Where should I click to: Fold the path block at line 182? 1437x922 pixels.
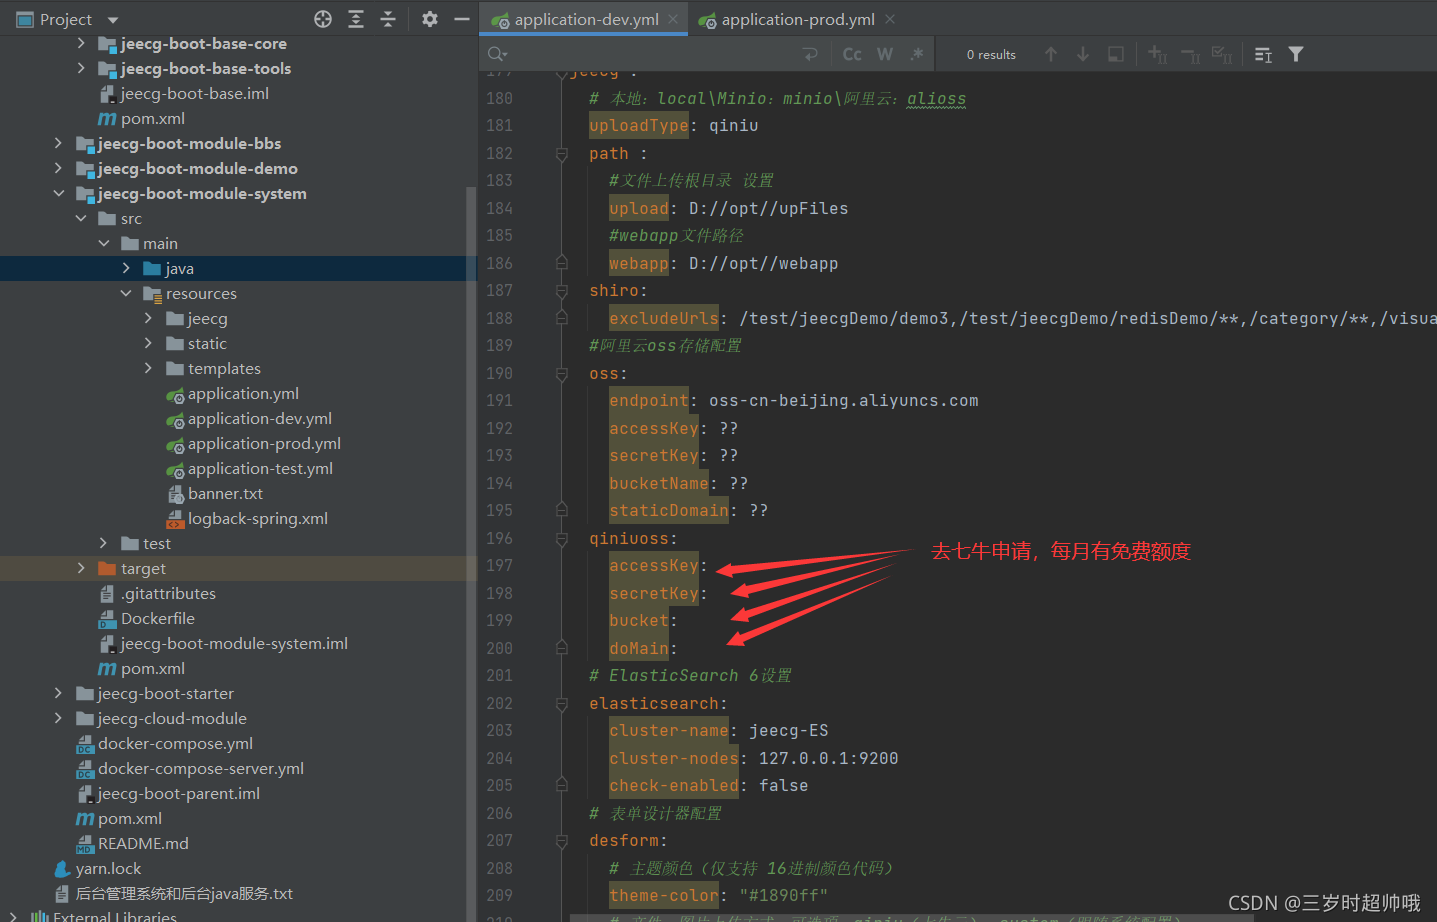(x=562, y=154)
